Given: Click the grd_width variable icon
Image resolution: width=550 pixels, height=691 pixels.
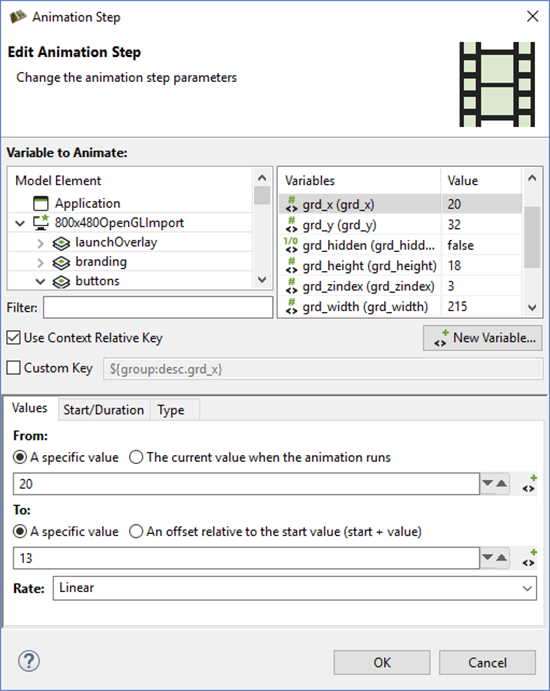Looking at the screenshot, I should tap(291, 307).
